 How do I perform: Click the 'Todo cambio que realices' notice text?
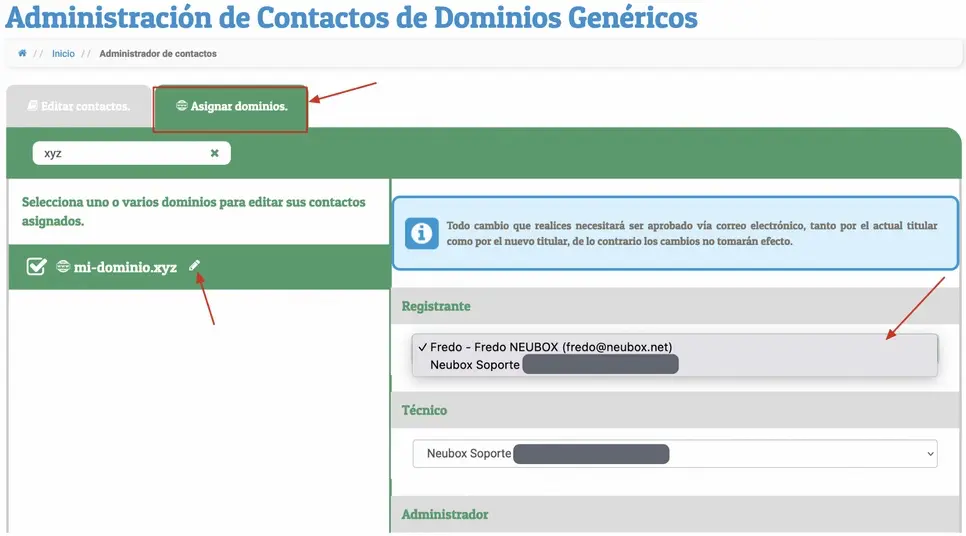(x=691, y=233)
